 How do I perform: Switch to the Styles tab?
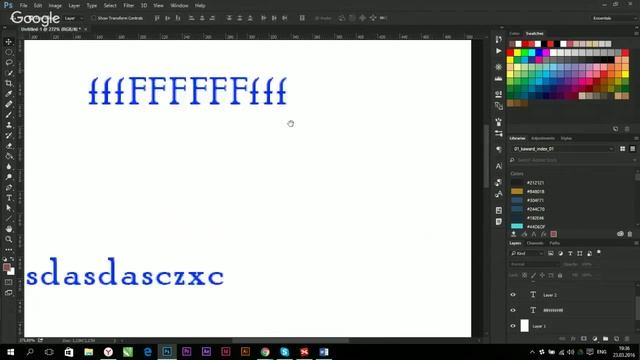coord(566,138)
